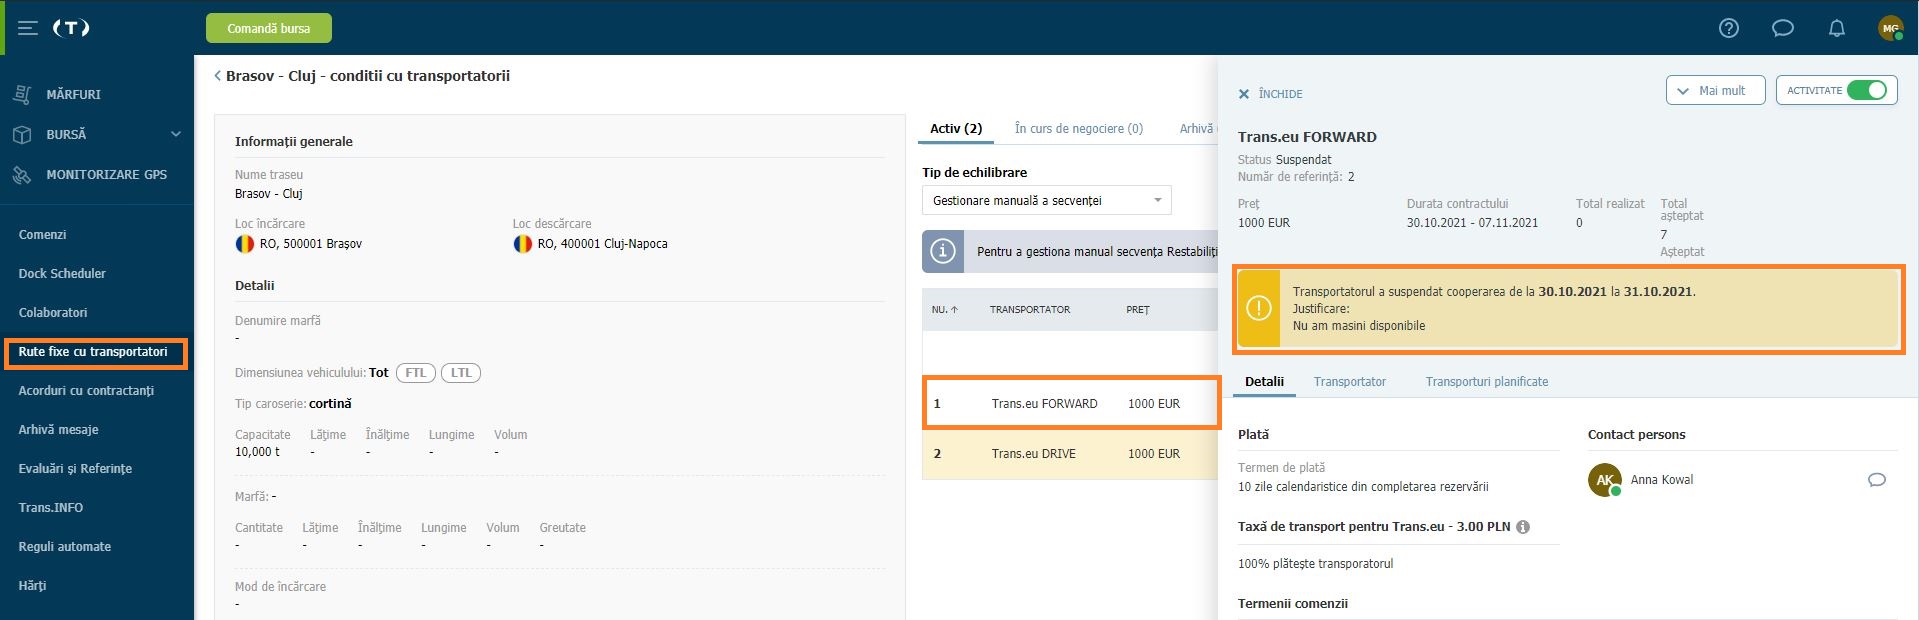Click the PREȚ column header
1919x620 pixels.
tap(1138, 310)
